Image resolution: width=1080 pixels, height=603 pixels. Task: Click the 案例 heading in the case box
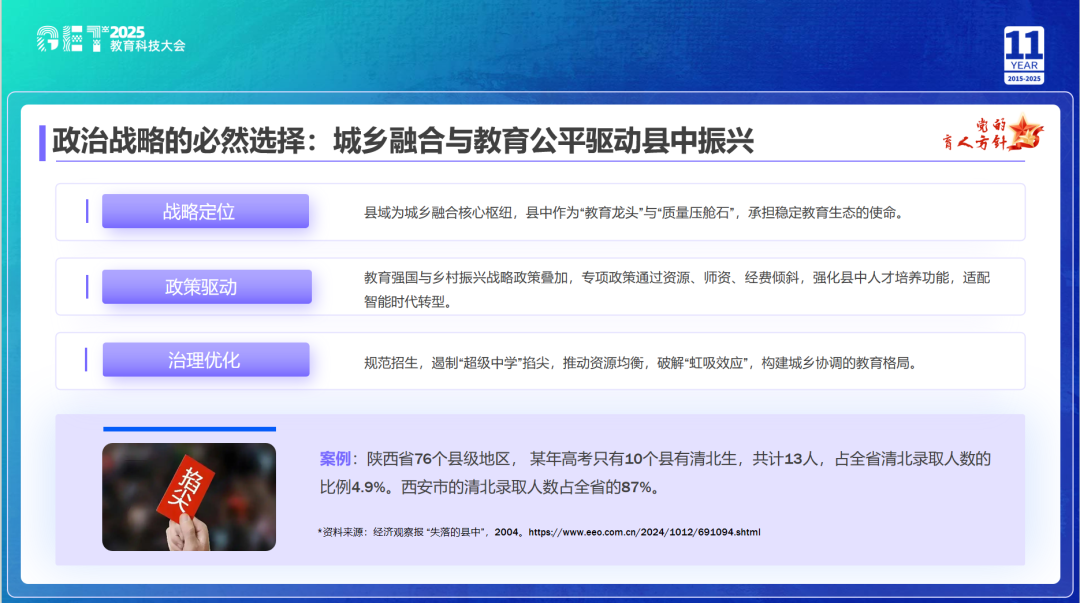point(335,459)
